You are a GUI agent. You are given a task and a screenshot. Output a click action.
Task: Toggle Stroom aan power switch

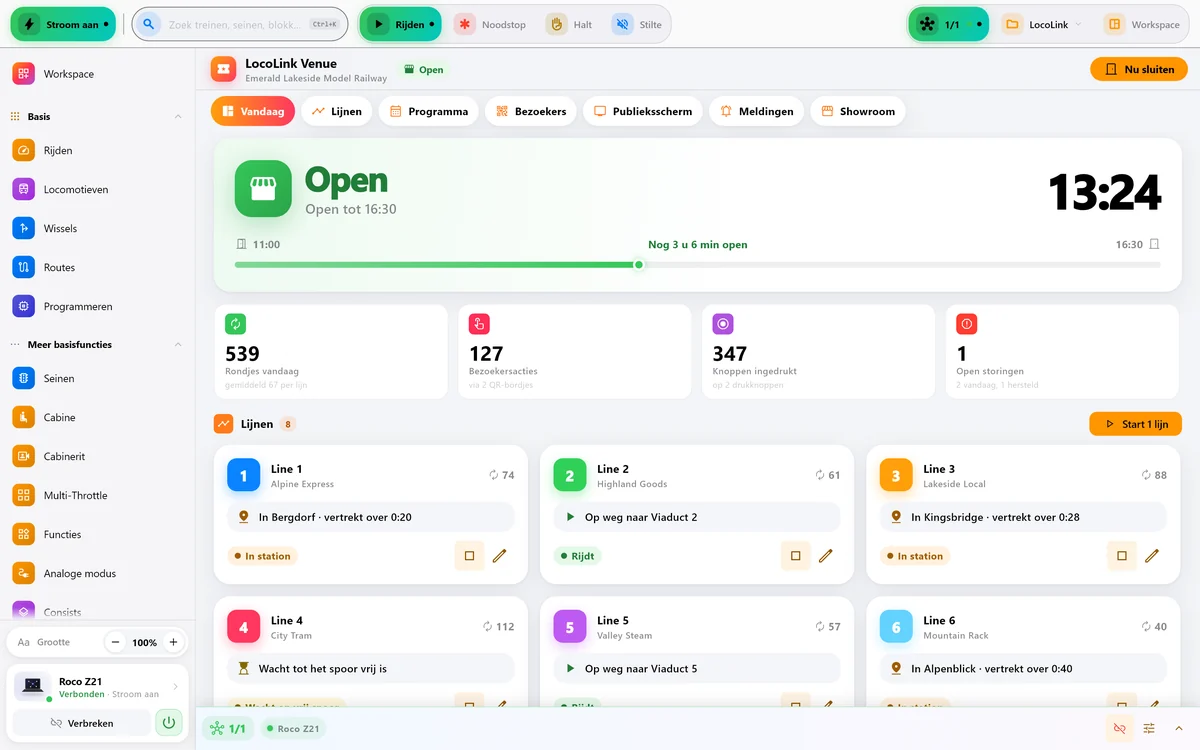(63, 24)
